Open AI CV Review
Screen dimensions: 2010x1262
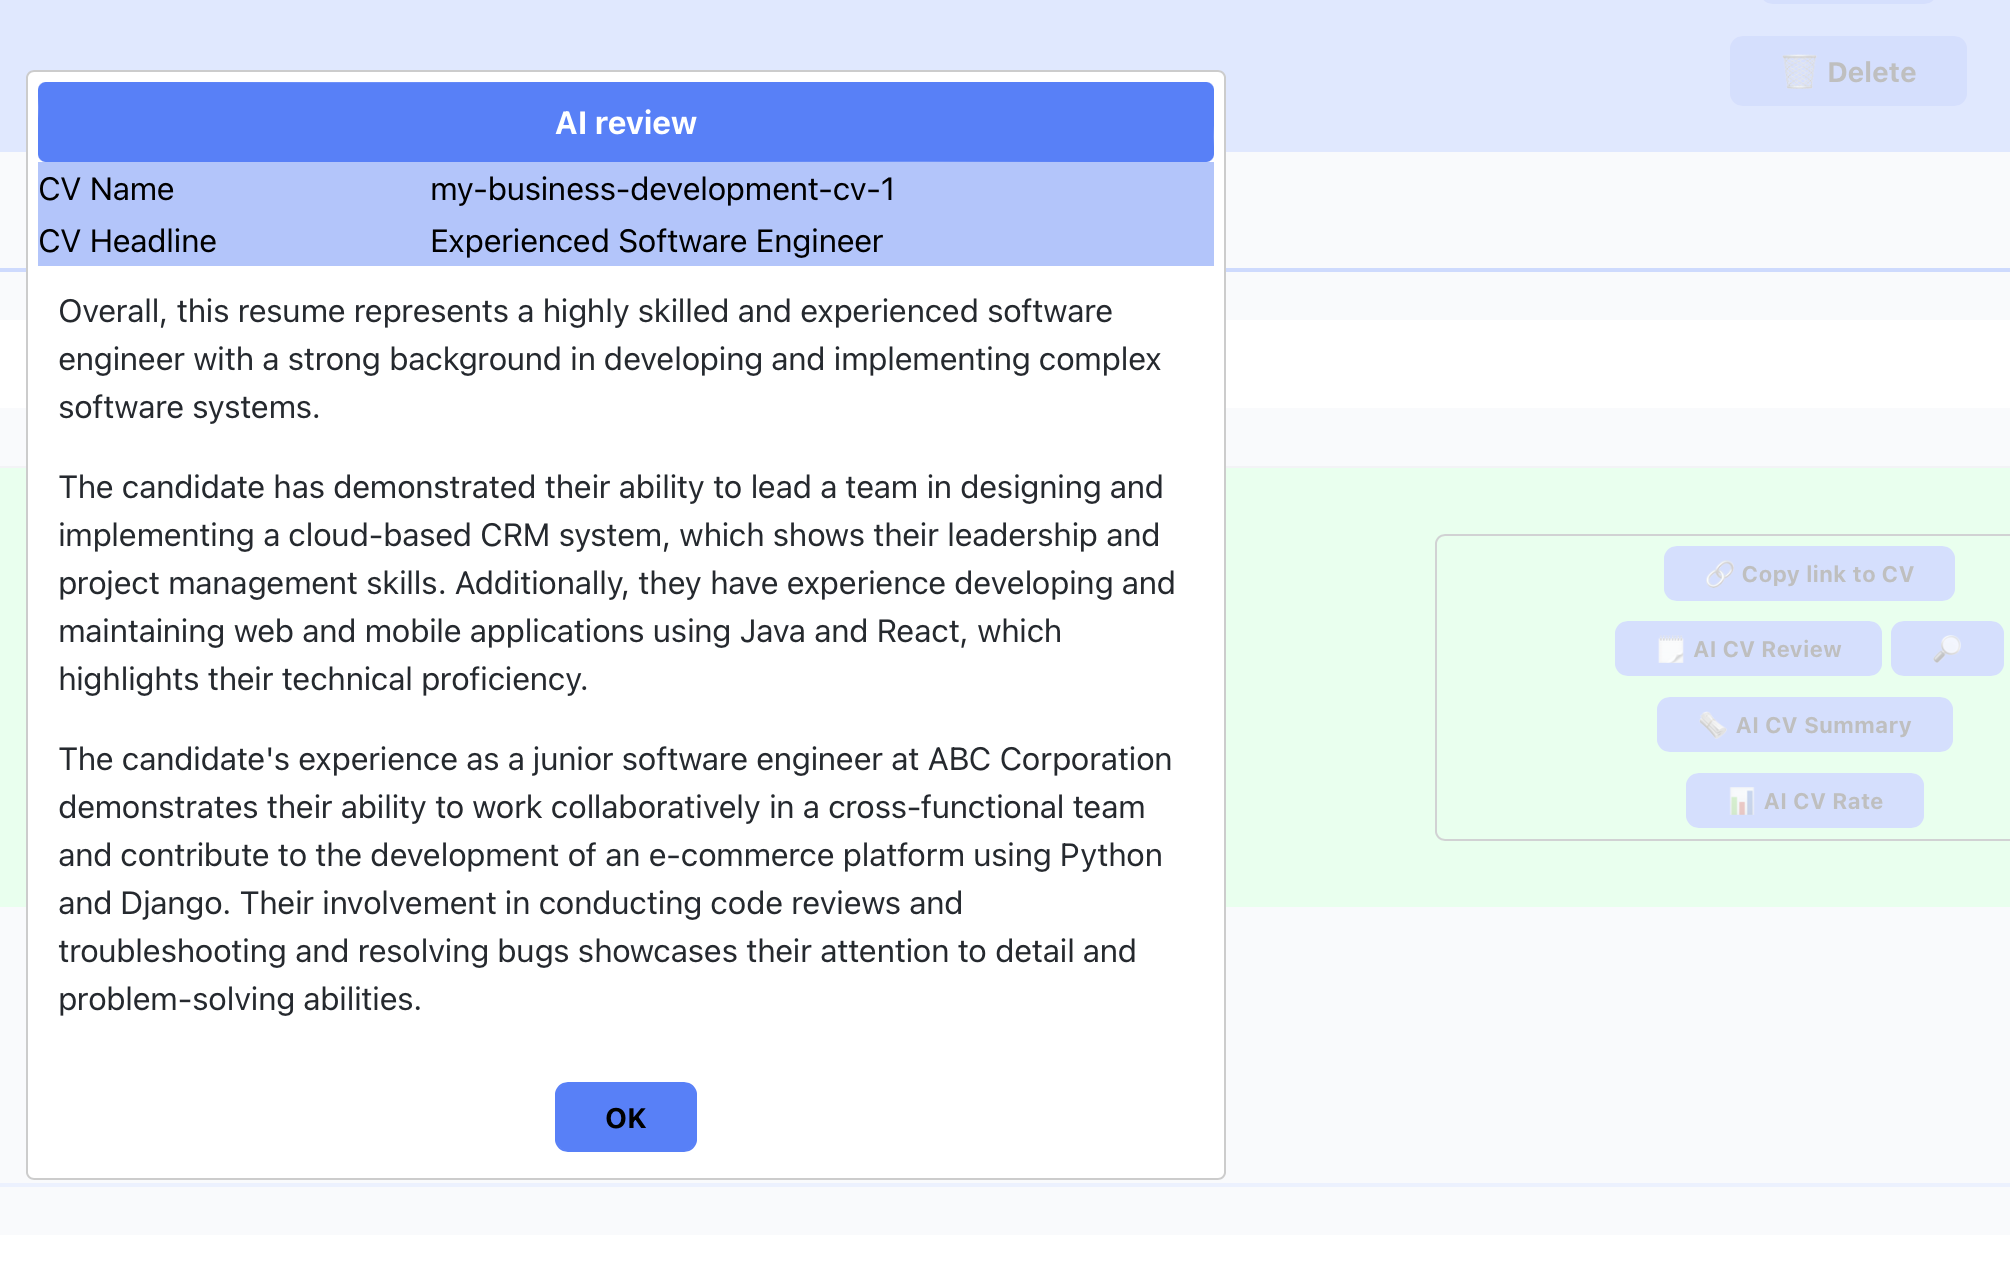coord(1766,649)
